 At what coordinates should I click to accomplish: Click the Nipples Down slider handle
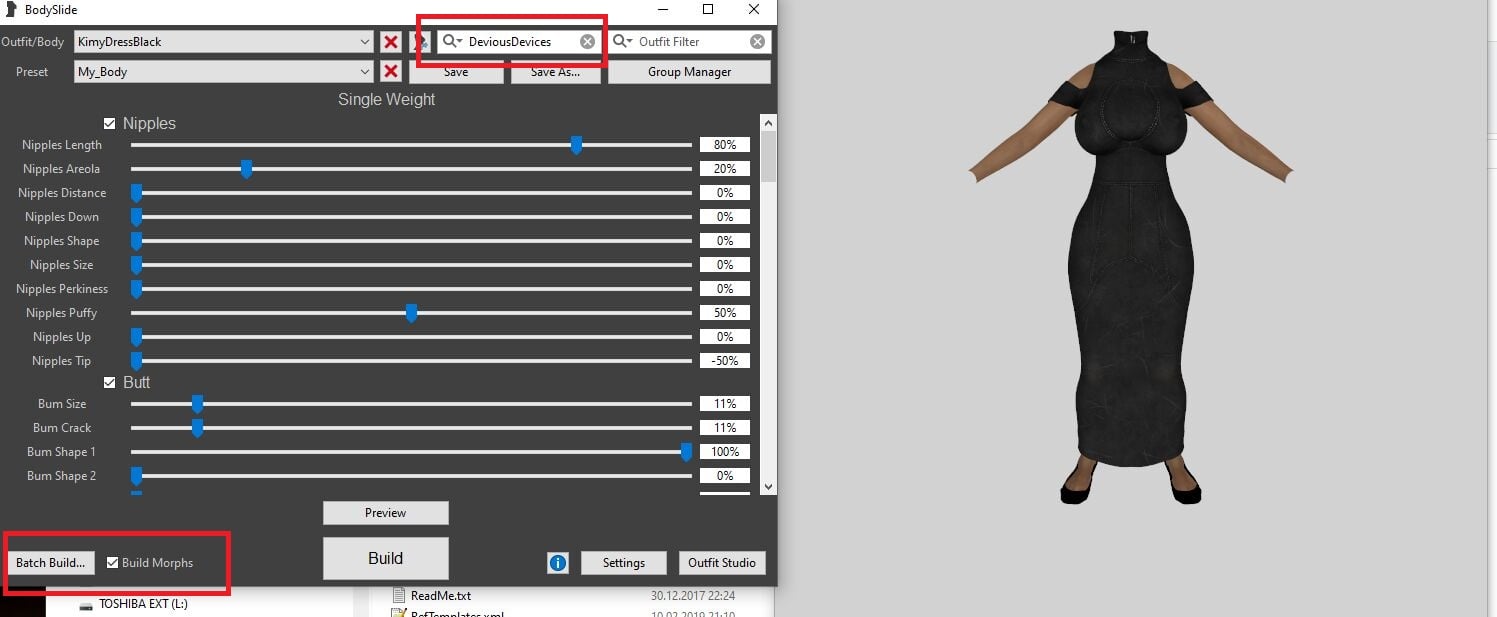click(136, 218)
